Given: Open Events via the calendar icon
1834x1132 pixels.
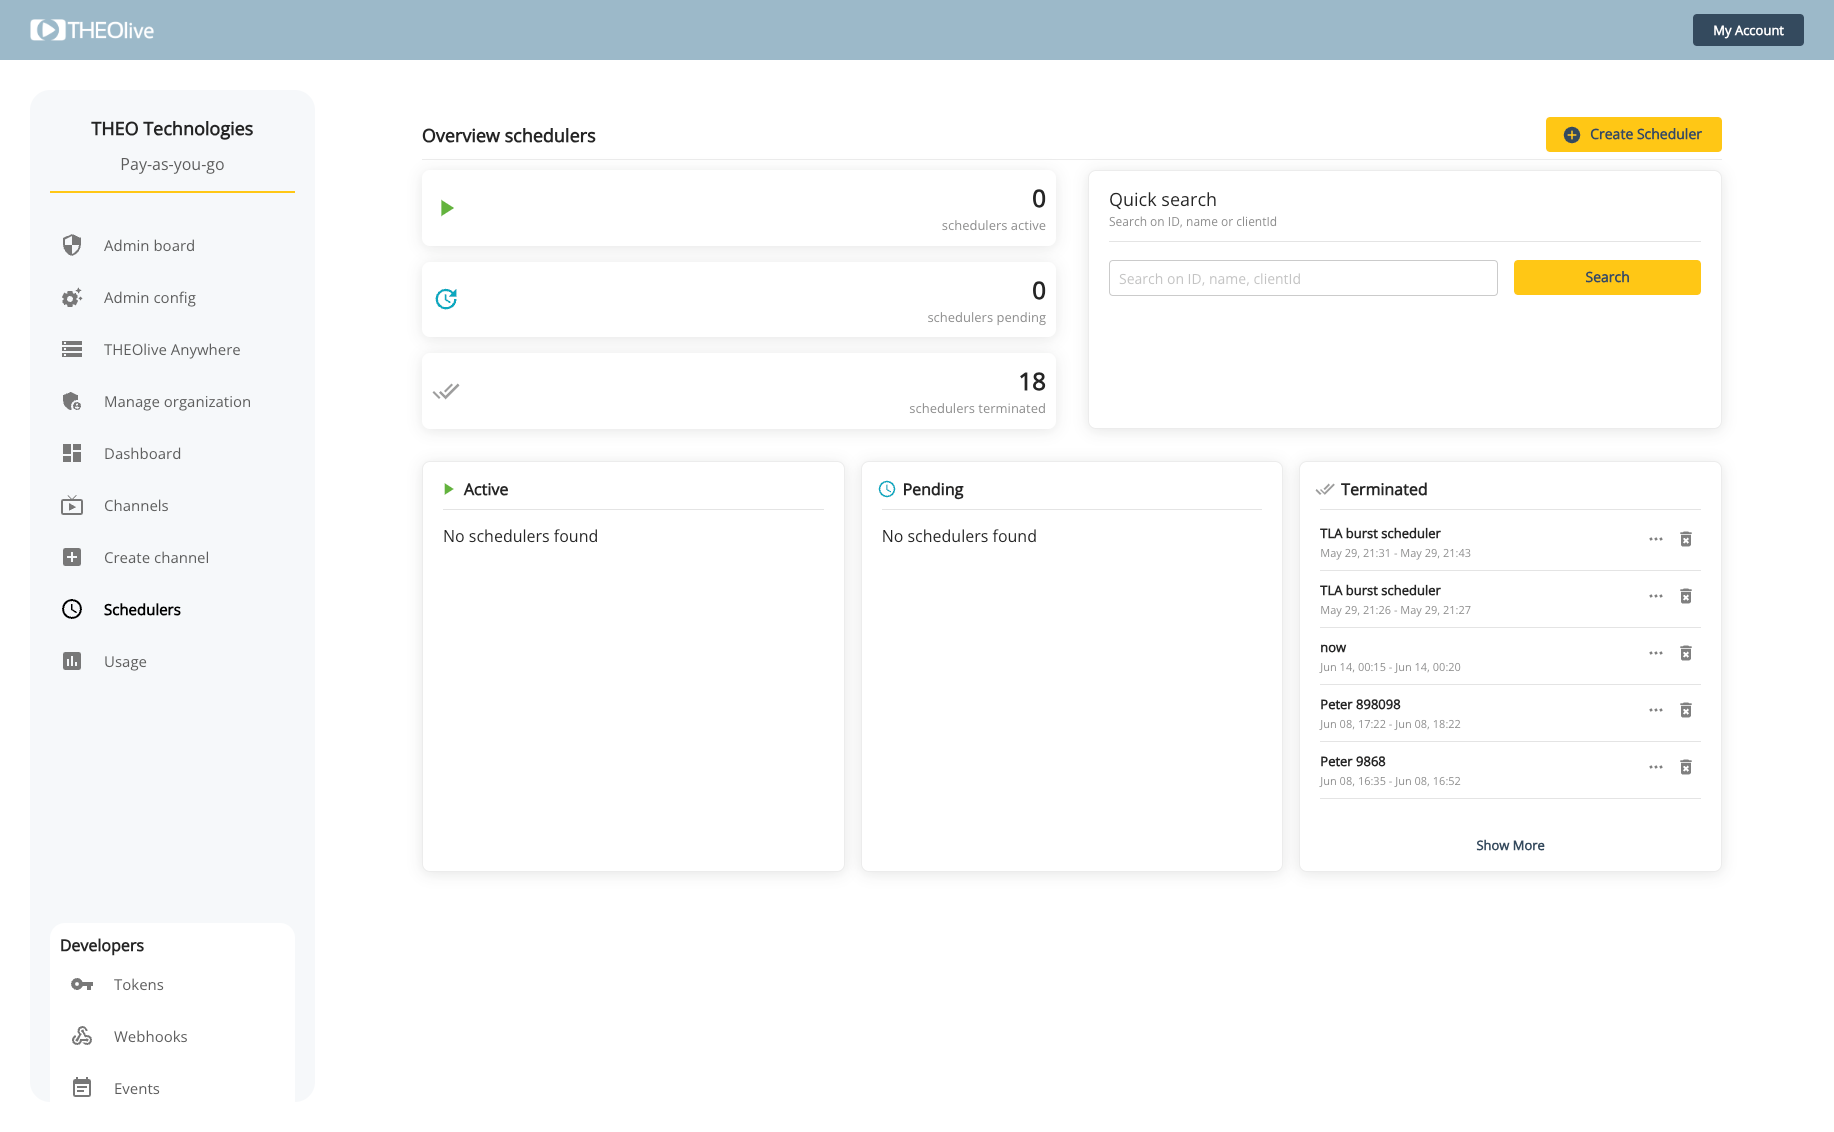Looking at the screenshot, I should point(82,1088).
